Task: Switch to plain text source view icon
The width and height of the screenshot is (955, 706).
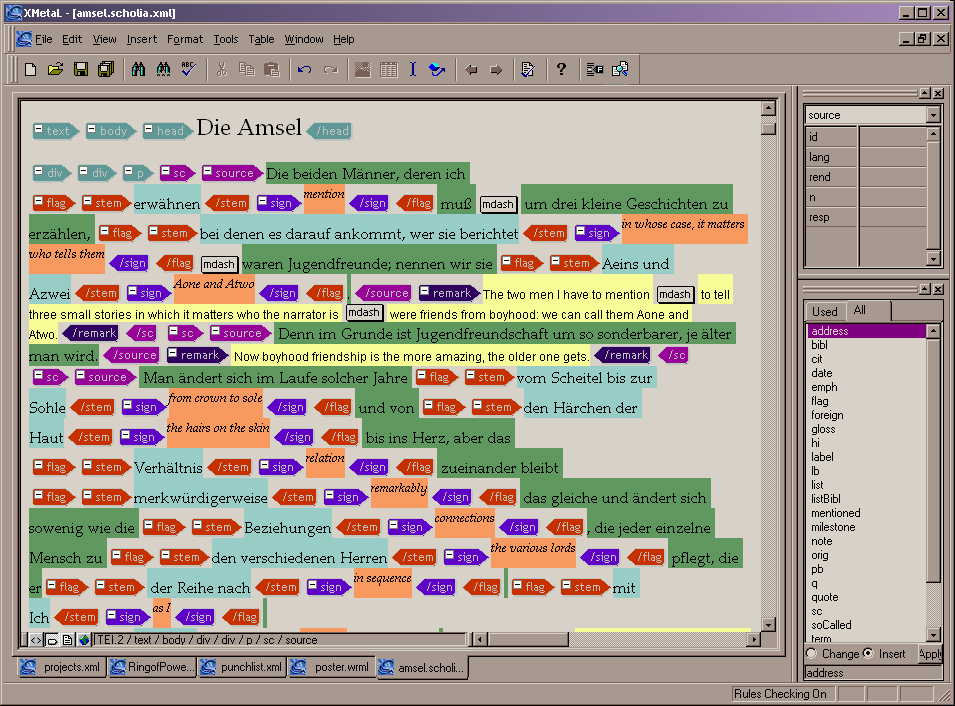Action: pos(36,640)
